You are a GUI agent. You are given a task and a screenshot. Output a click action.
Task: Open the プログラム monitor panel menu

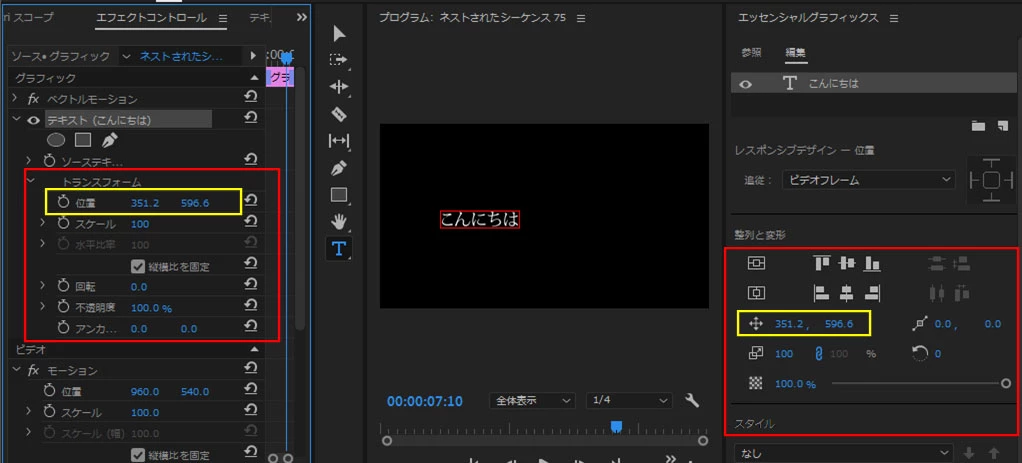pyautogui.click(x=581, y=18)
